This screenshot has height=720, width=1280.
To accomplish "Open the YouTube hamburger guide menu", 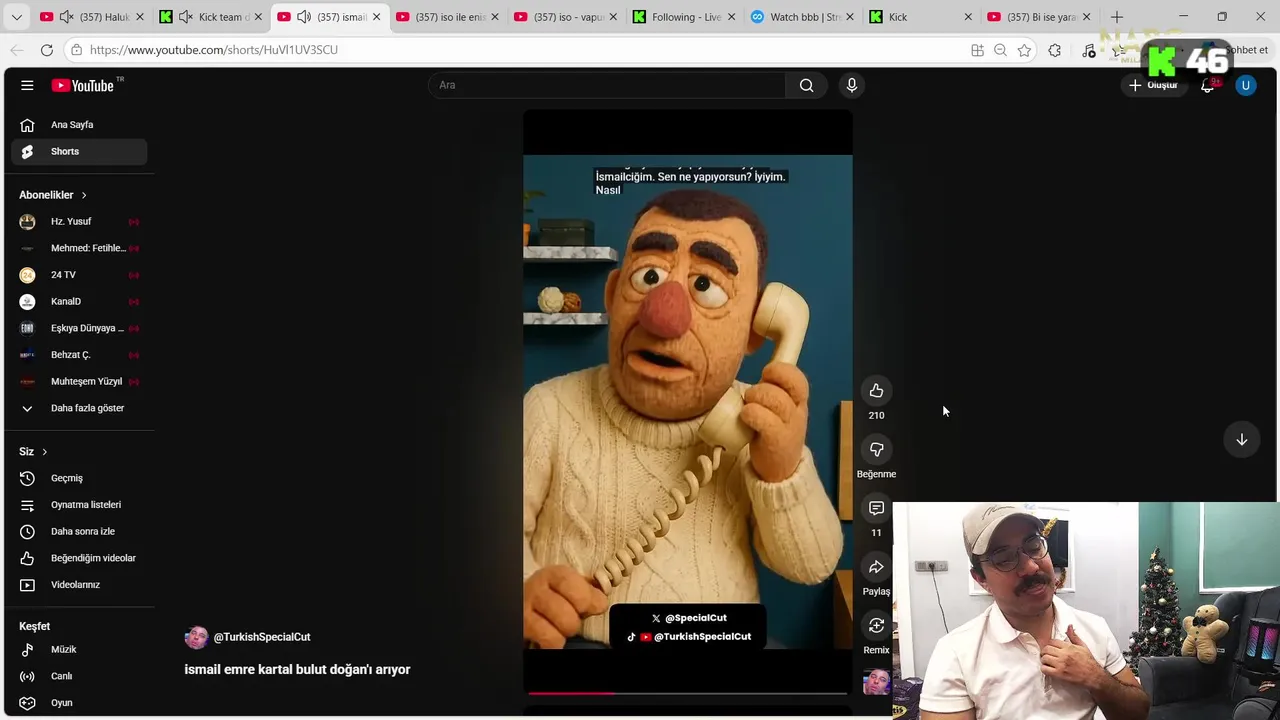I will tap(27, 85).
